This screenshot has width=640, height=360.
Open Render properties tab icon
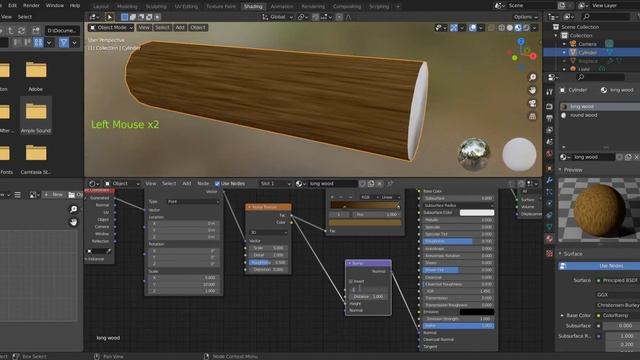pos(549,107)
